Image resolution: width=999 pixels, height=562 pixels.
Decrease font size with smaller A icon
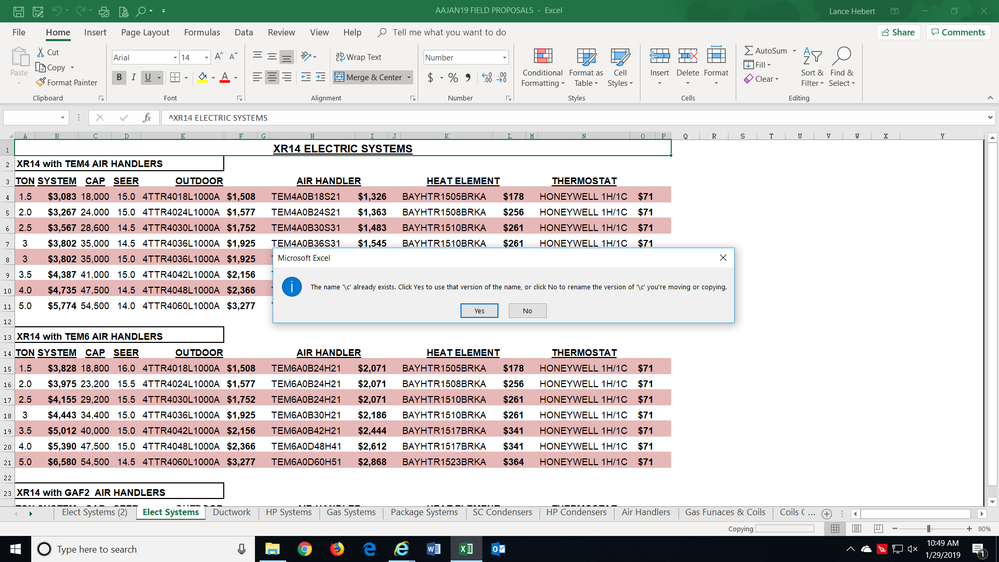pos(233,57)
